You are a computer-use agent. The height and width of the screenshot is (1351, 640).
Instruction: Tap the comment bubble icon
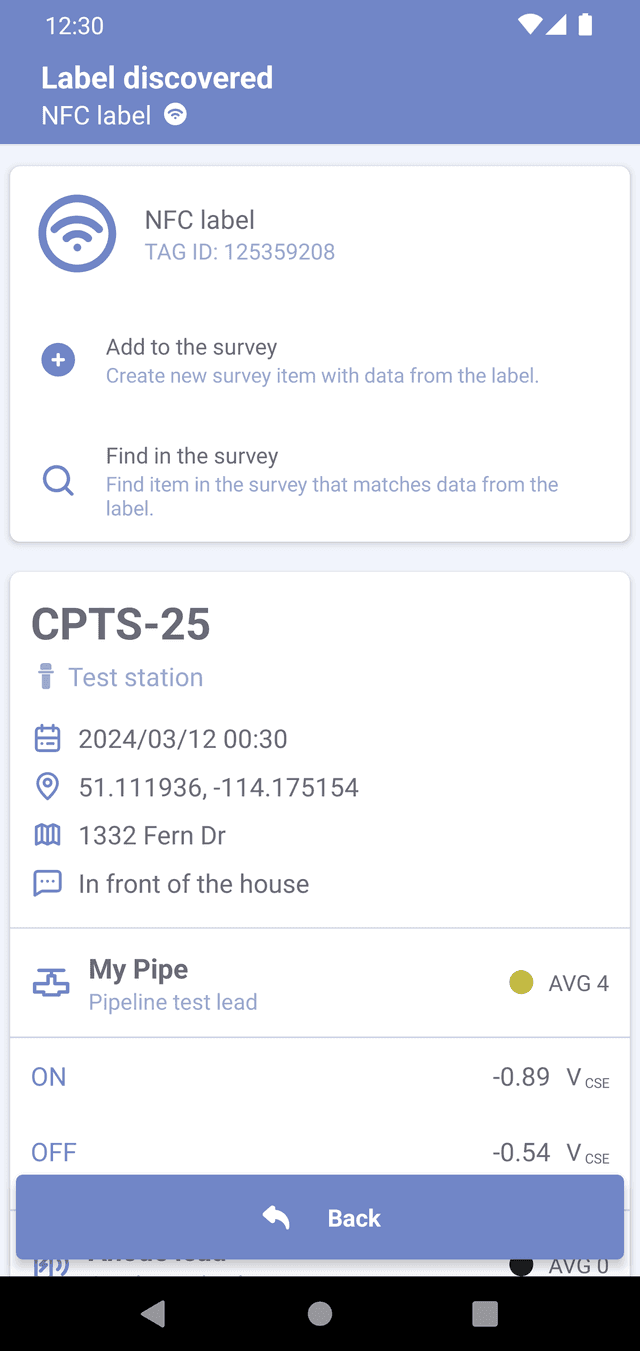click(47, 883)
